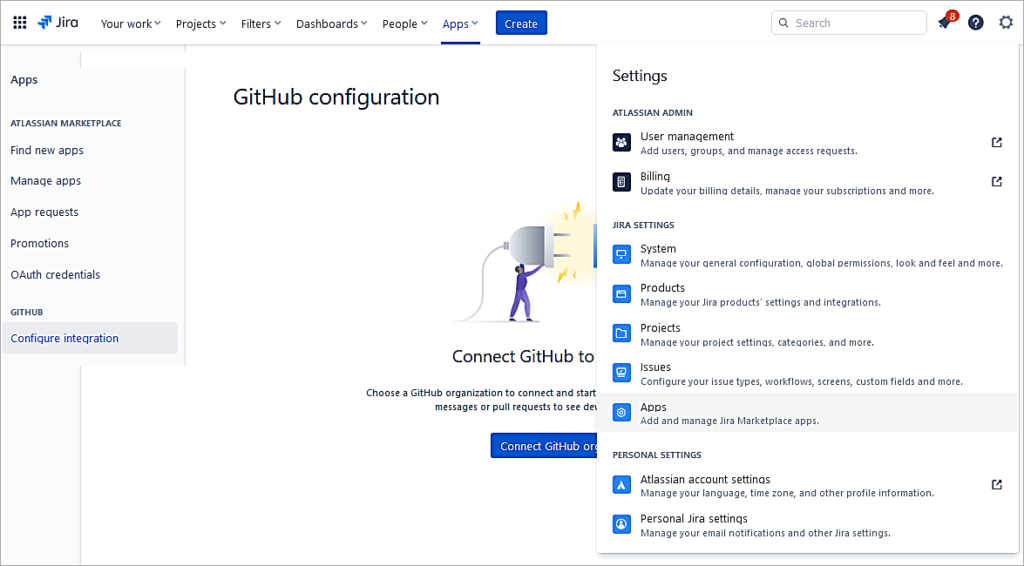Open OAuth credentials in the sidebar

pos(55,274)
